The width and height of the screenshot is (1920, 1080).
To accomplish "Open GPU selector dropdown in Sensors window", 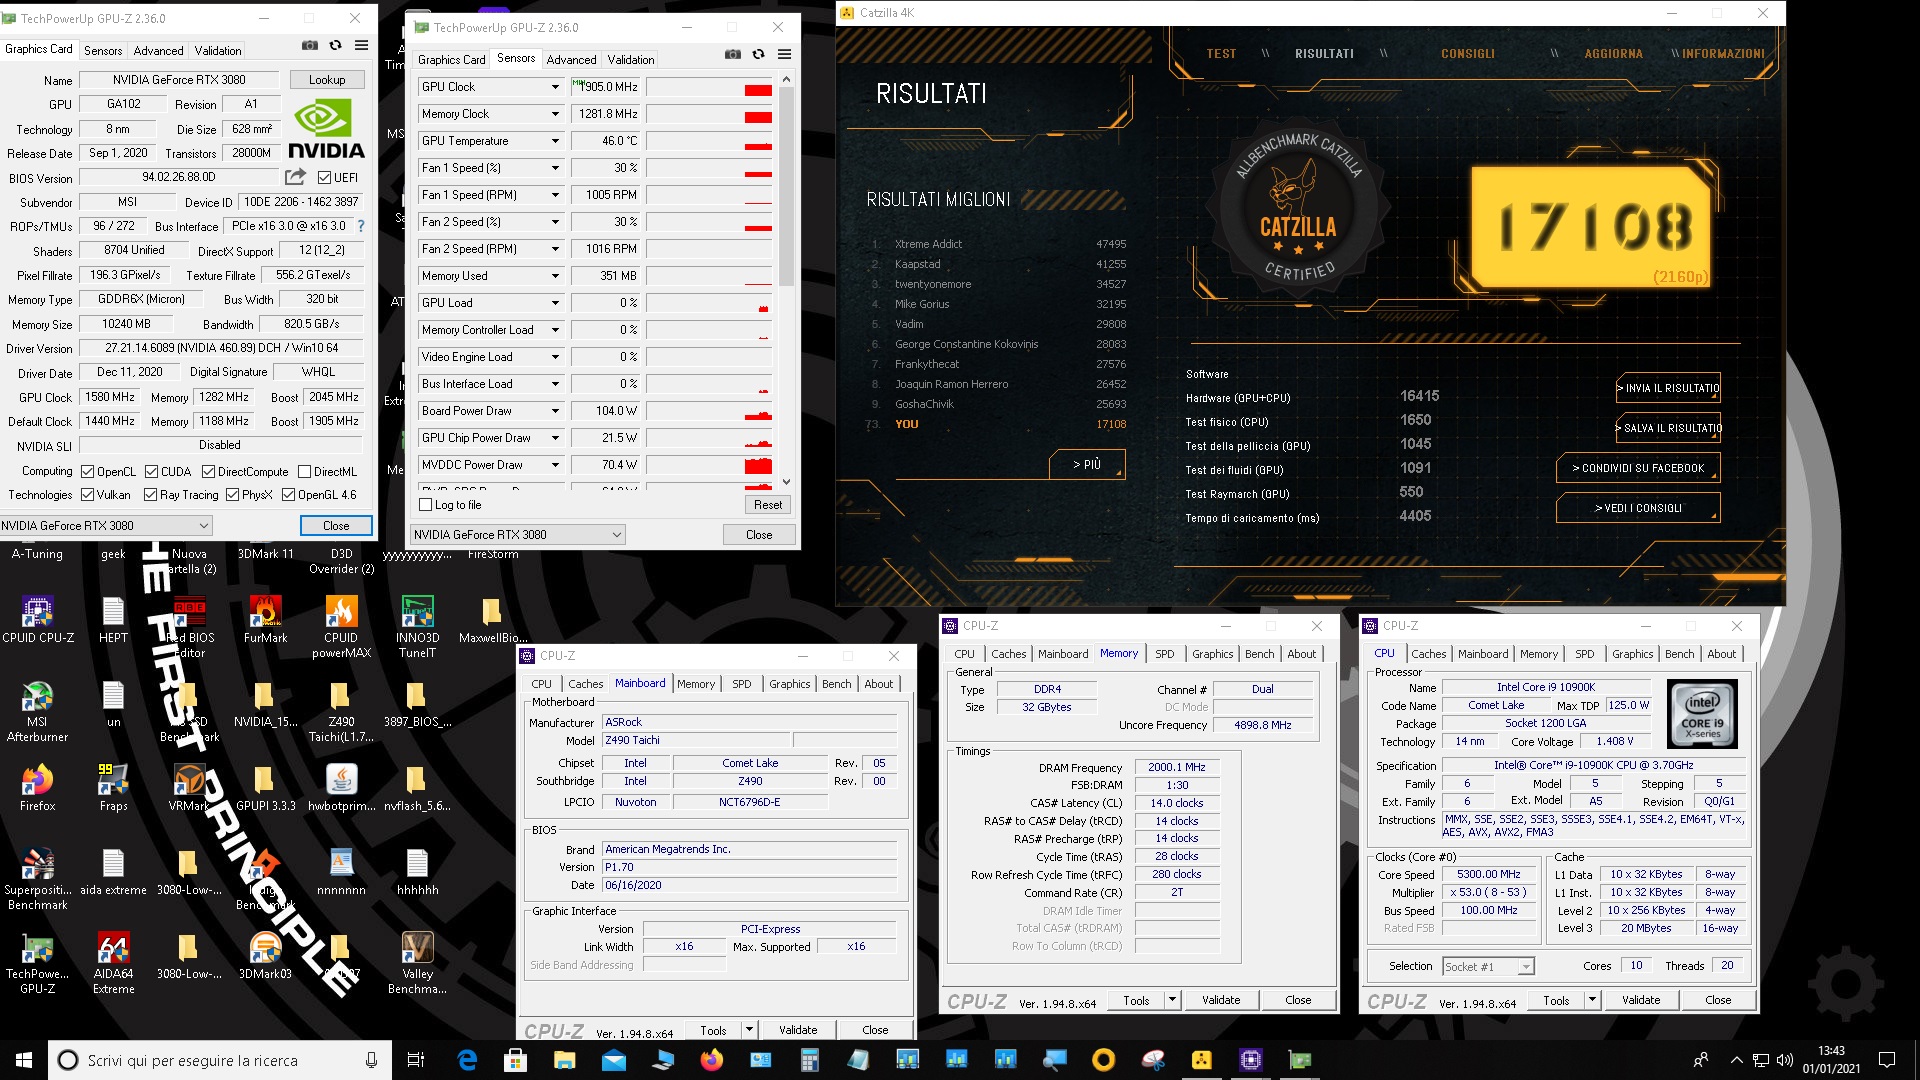I will (518, 535).
